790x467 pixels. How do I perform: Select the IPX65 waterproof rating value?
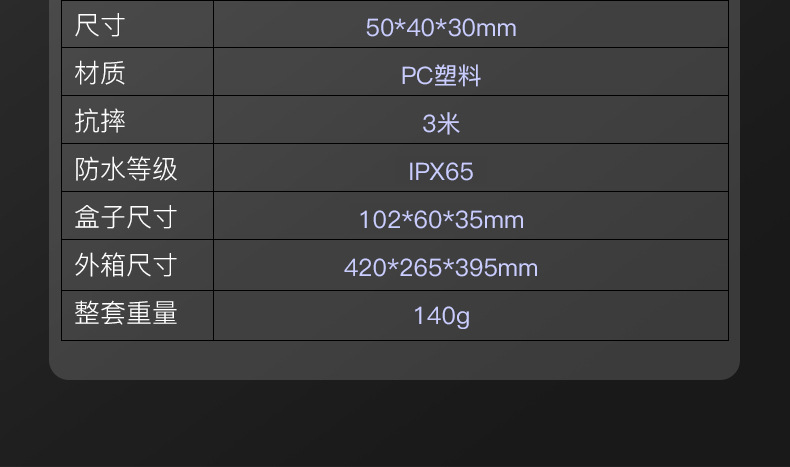point(441,172)
